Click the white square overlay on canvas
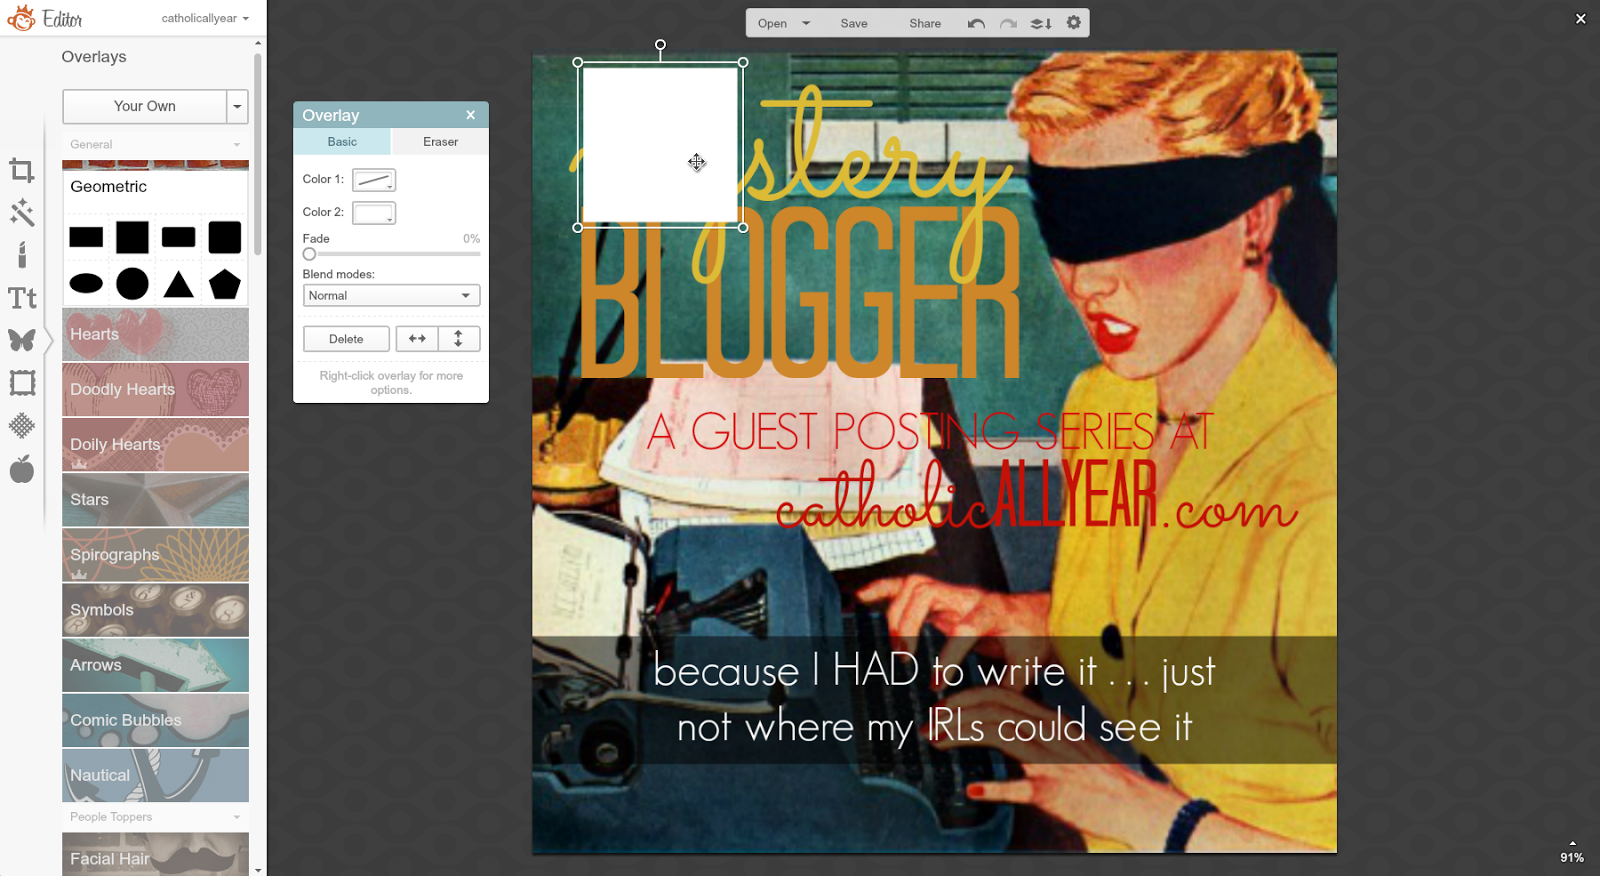The height and width of the screenshot is (876, 1600). pyautogui.click(x=660, y=145)
